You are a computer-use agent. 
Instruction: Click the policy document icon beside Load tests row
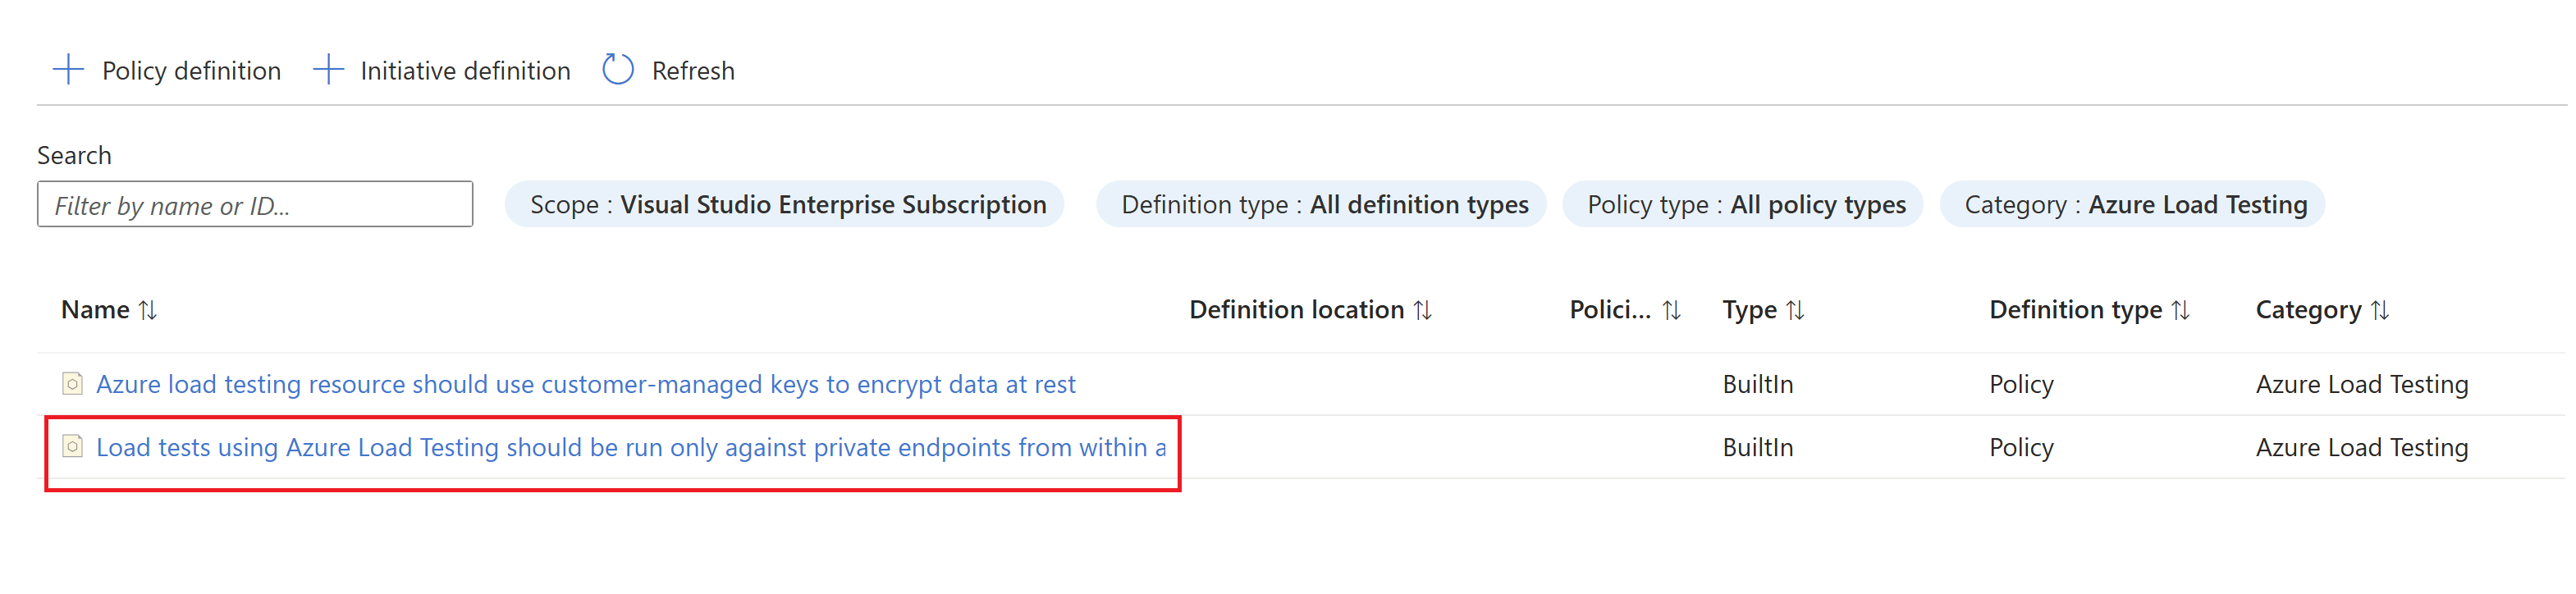(x=71, y=447)
